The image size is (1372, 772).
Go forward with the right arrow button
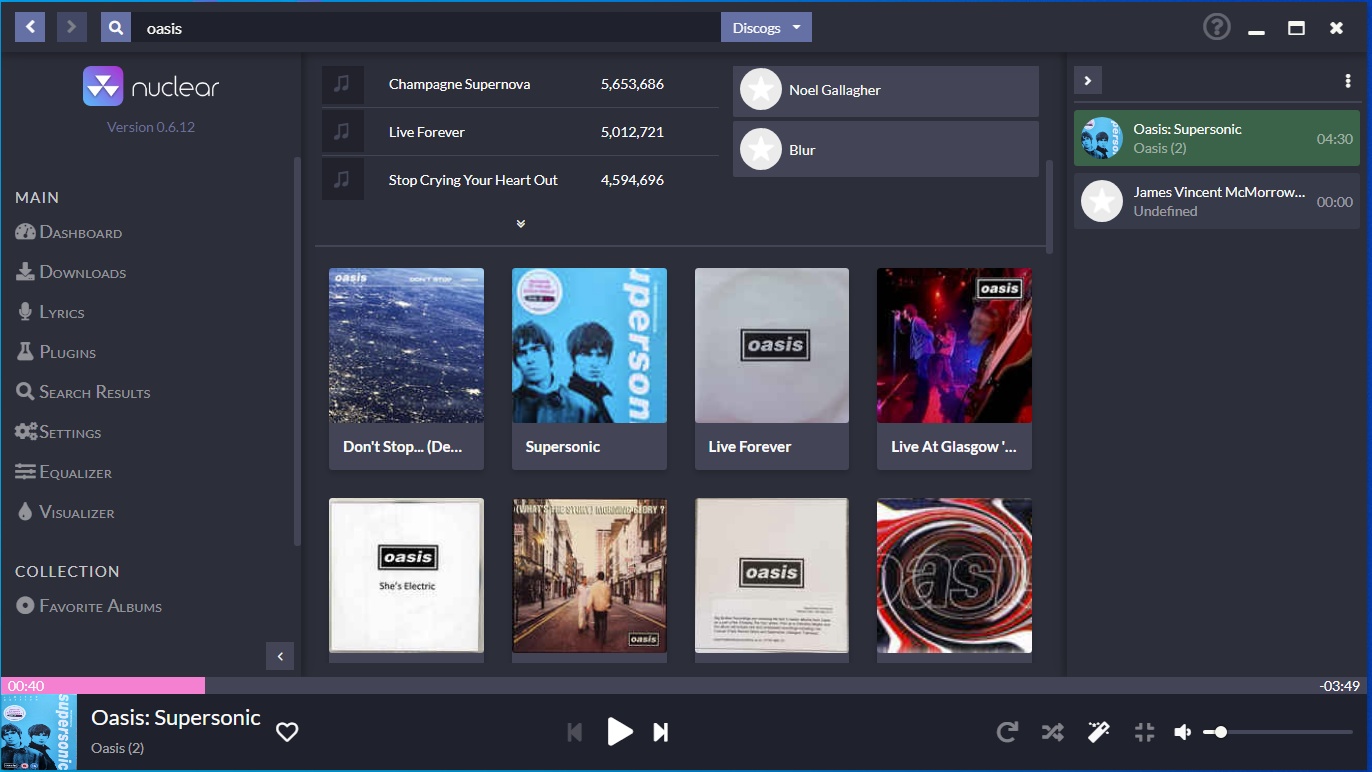tap(71, 27)
